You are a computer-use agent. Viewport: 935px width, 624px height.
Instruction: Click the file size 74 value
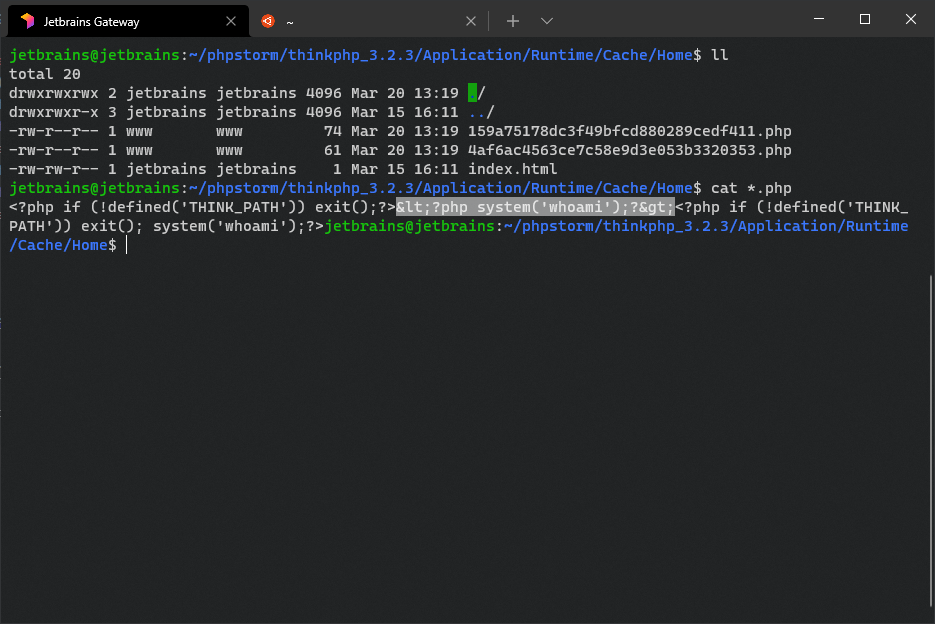(333, 131)
